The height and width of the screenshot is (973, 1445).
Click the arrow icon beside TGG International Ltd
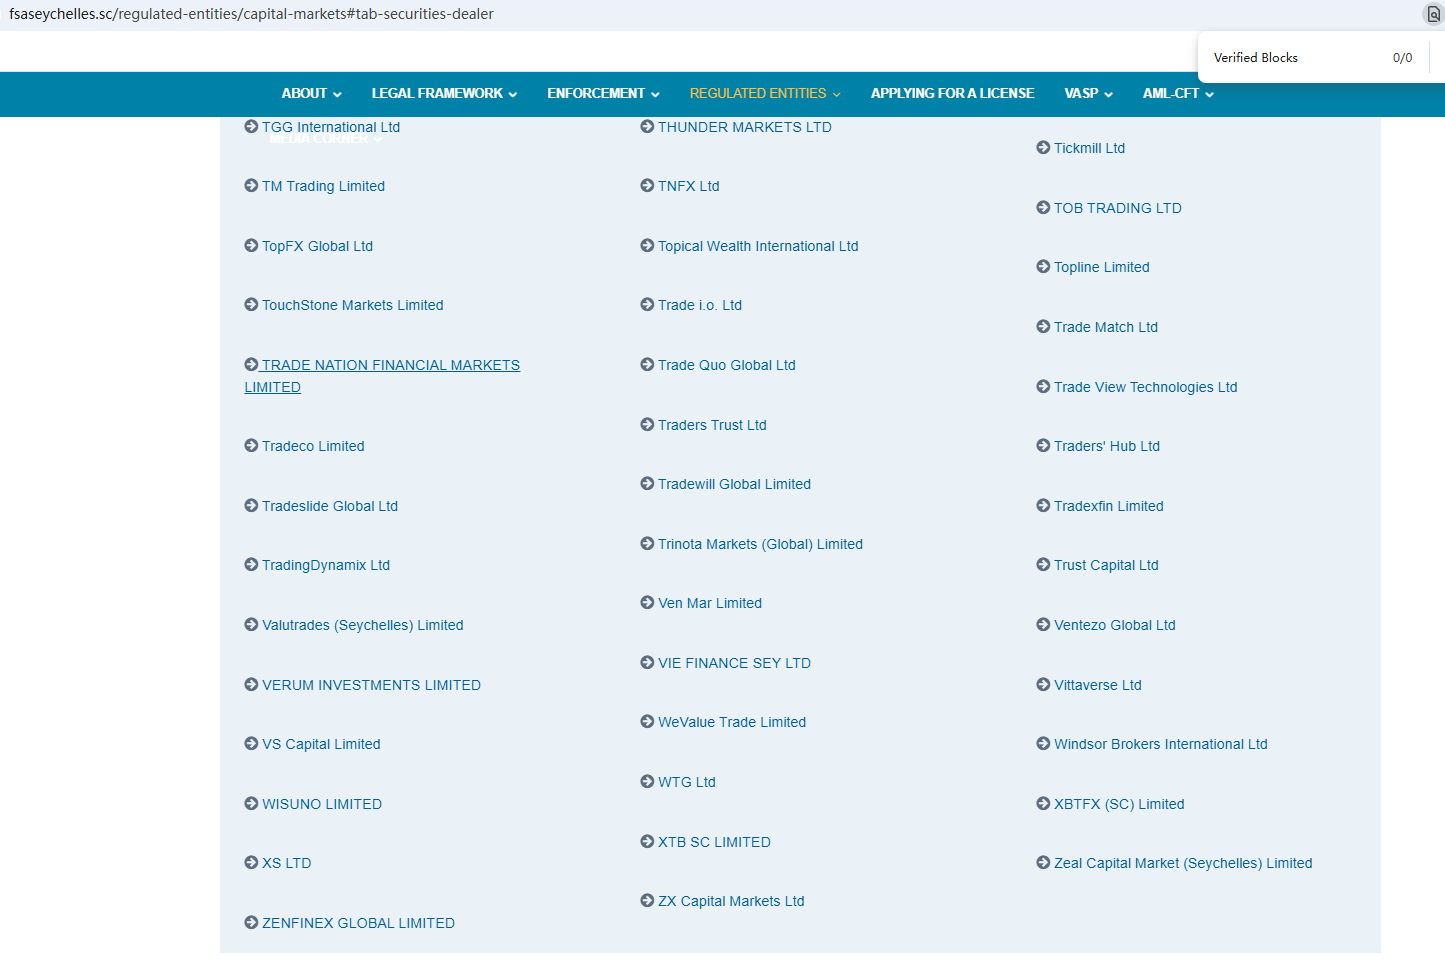(x=251, y=126)
